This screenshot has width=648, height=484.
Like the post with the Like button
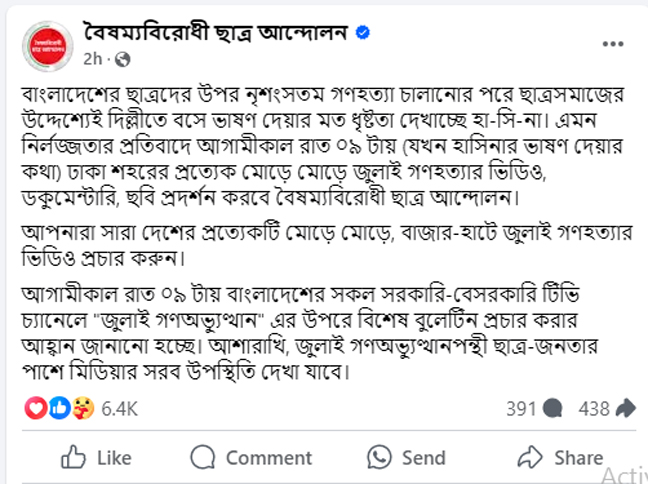click(x=96, y=458)
